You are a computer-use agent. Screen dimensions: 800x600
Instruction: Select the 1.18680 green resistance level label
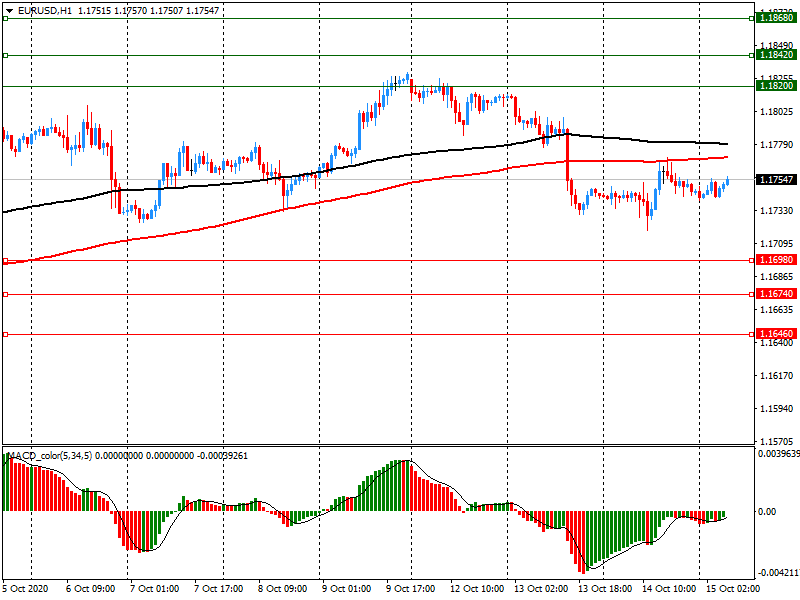(776, 18)
